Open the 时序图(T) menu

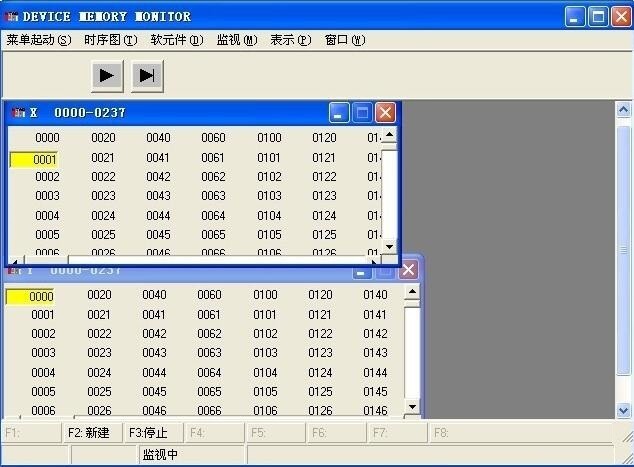click(x=111, y=40)
